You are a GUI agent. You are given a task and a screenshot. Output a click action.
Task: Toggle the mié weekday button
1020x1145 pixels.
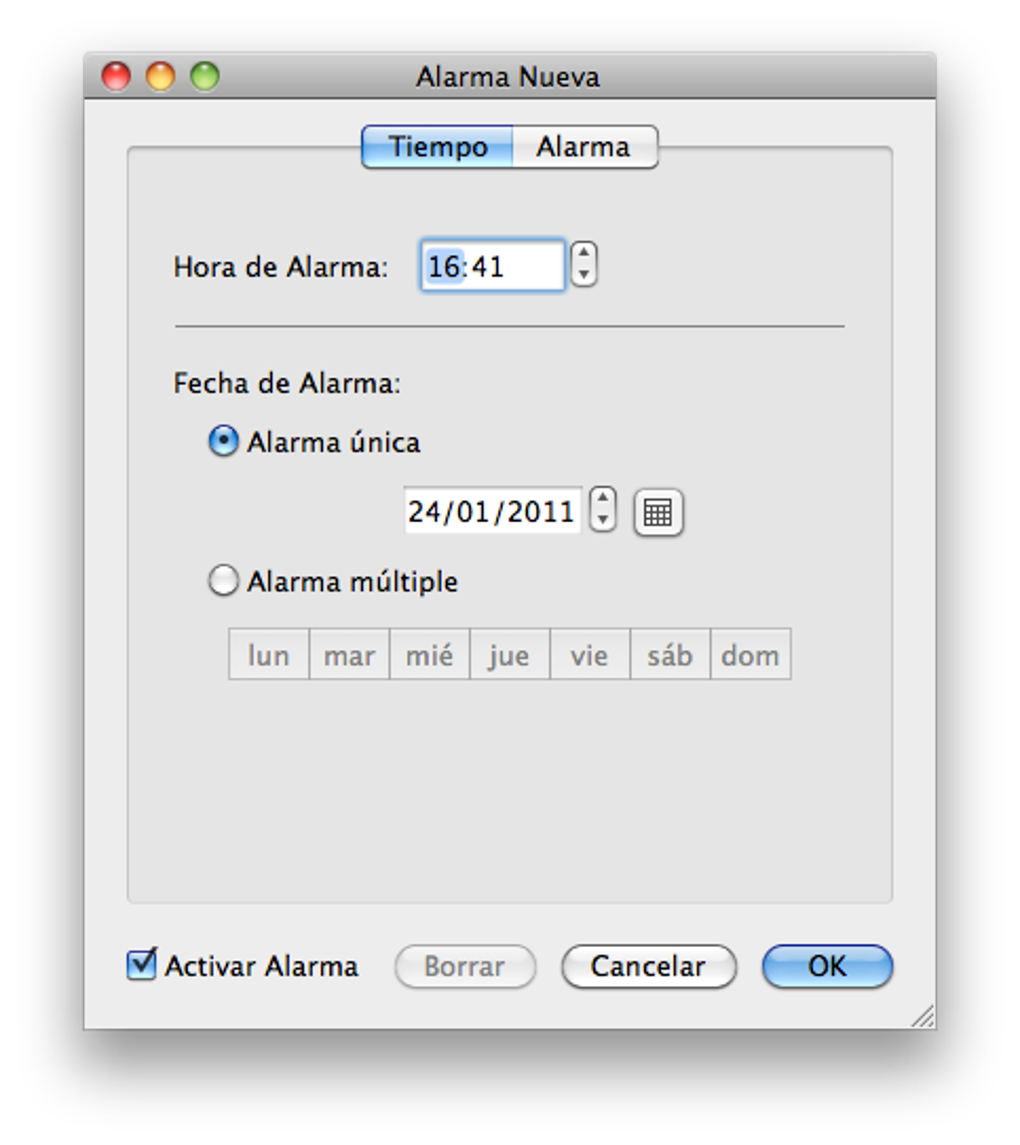coord(429,655)
